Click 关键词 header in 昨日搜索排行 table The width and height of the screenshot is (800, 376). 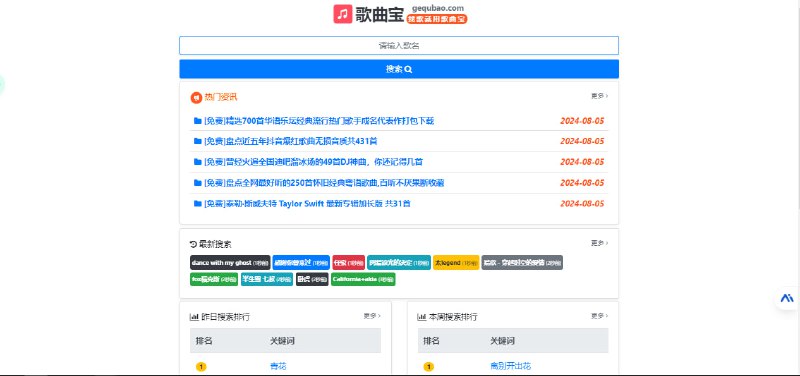click(x=282, y=341)
